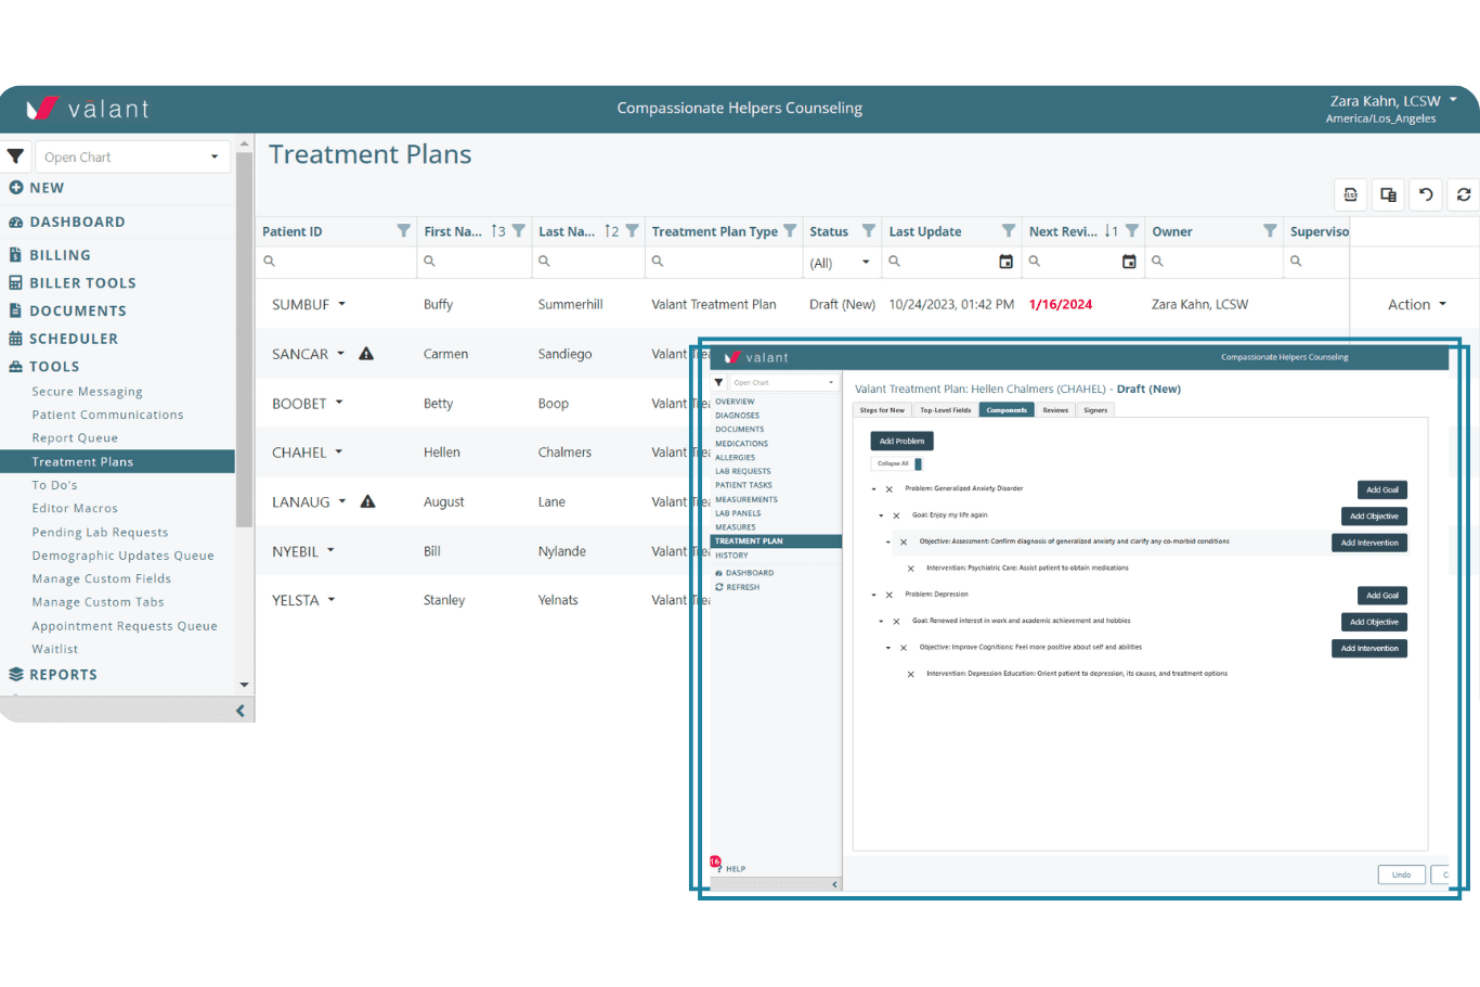This screenshot has width=1480, height=987.
Task: Open the filter icon beside Open Chart
Action: point(16,156)
